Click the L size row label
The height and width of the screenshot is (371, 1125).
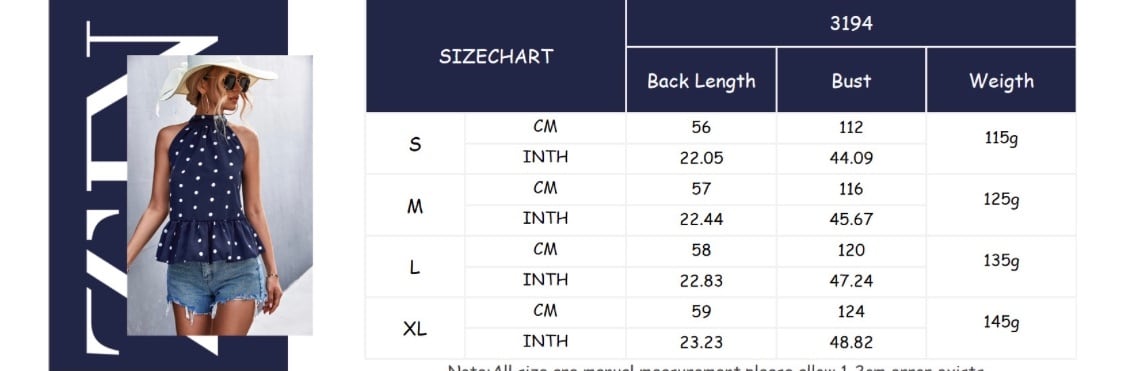pyautogui.click(x=415, y=268)
